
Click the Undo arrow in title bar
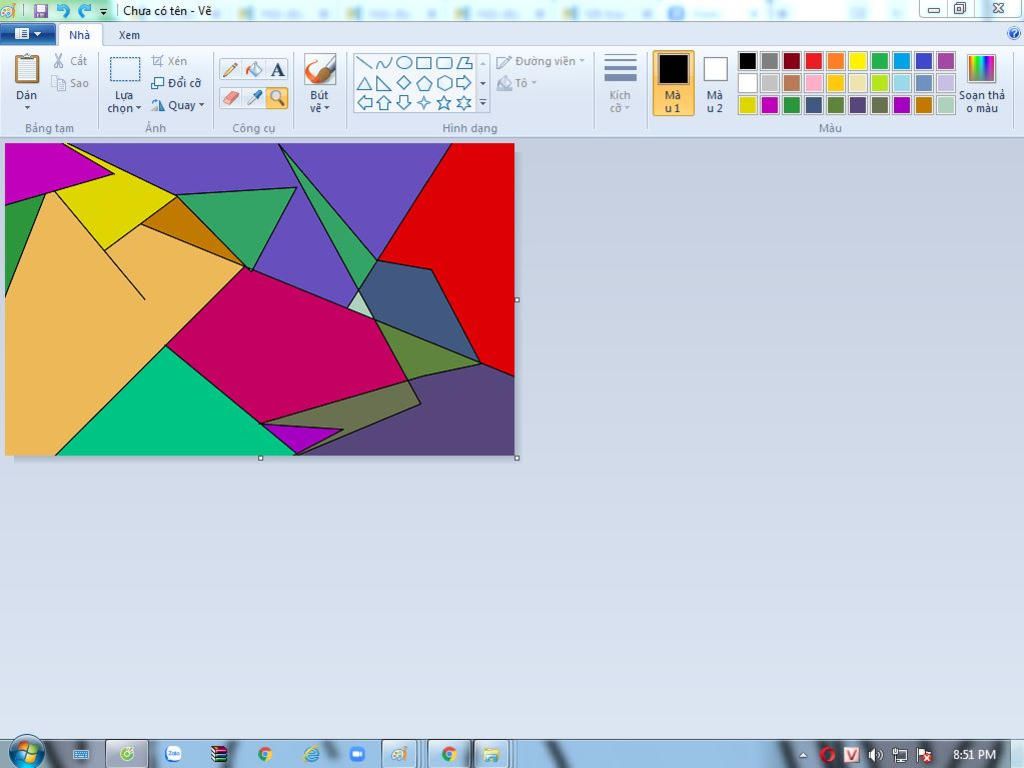tap(63, 10)
